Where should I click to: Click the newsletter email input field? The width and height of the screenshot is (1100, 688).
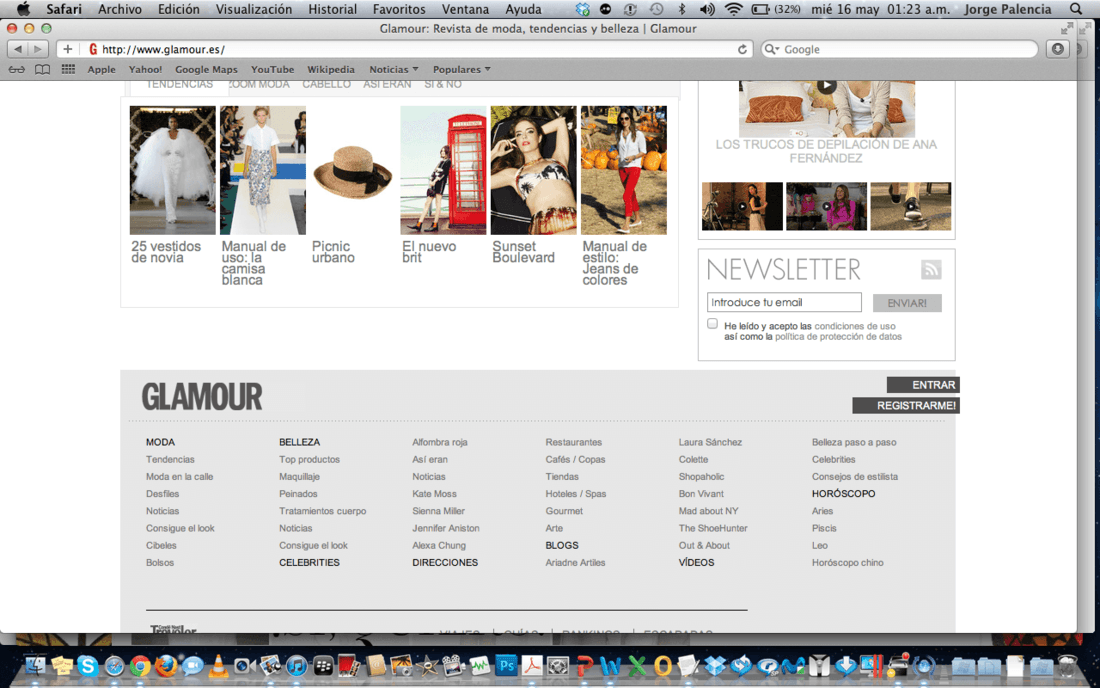coord(784,302)
